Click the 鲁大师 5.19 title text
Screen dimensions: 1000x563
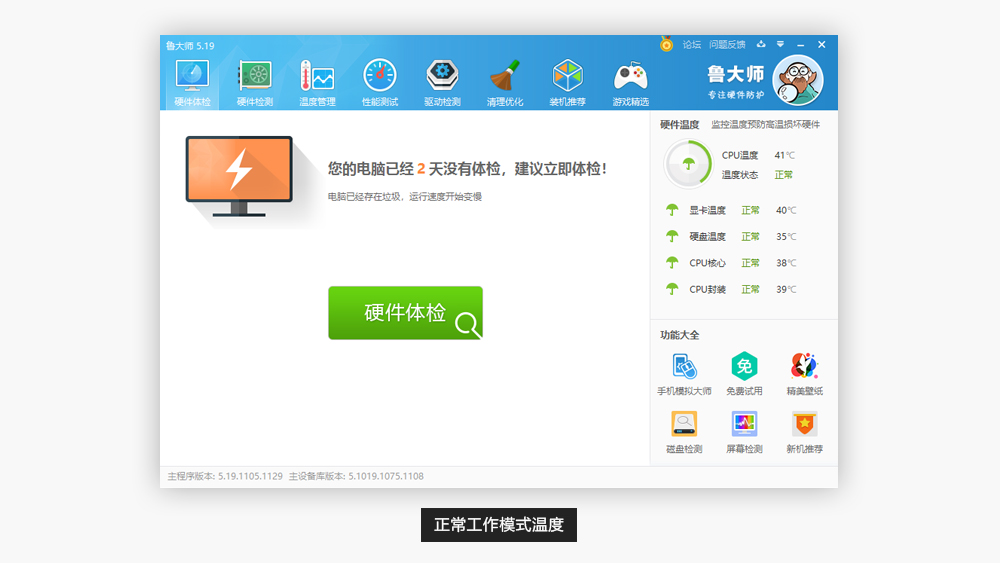[x=190, y=46]
